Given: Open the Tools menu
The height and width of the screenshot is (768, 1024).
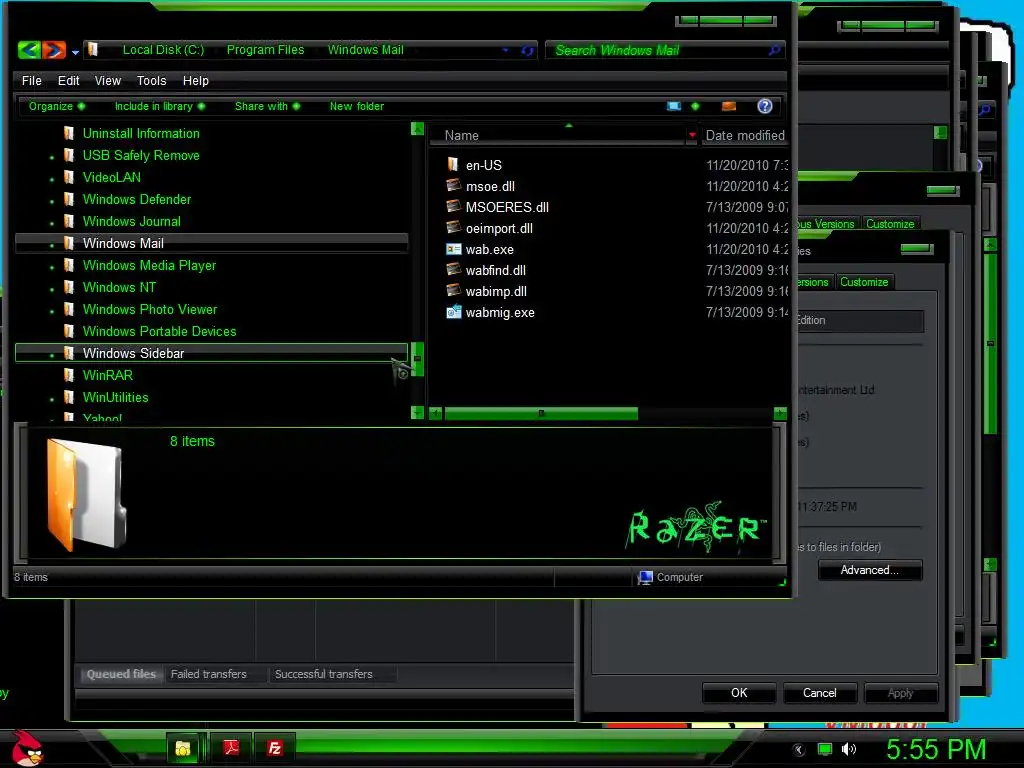Looking at the screenshot, I should click(x=152, y=80).
